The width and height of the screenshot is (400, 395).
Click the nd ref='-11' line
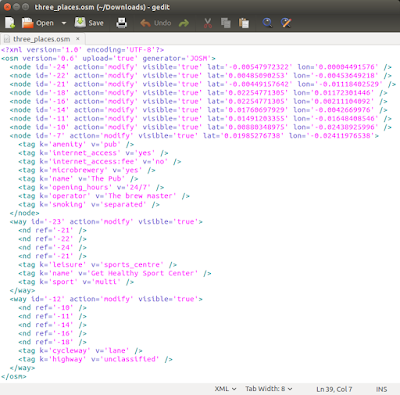(52, 317)
